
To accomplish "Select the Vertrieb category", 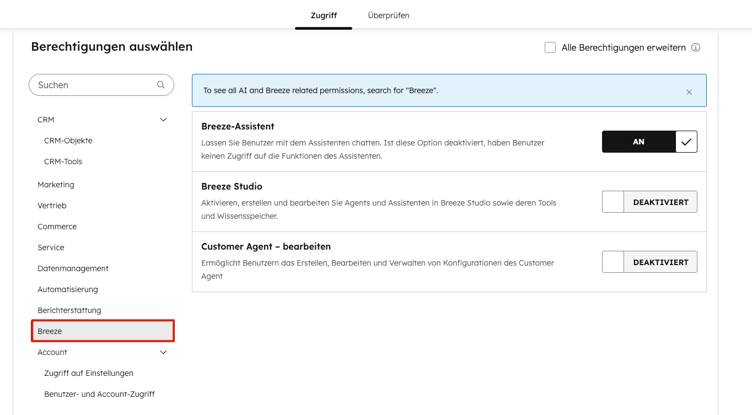I will [52, 206].
